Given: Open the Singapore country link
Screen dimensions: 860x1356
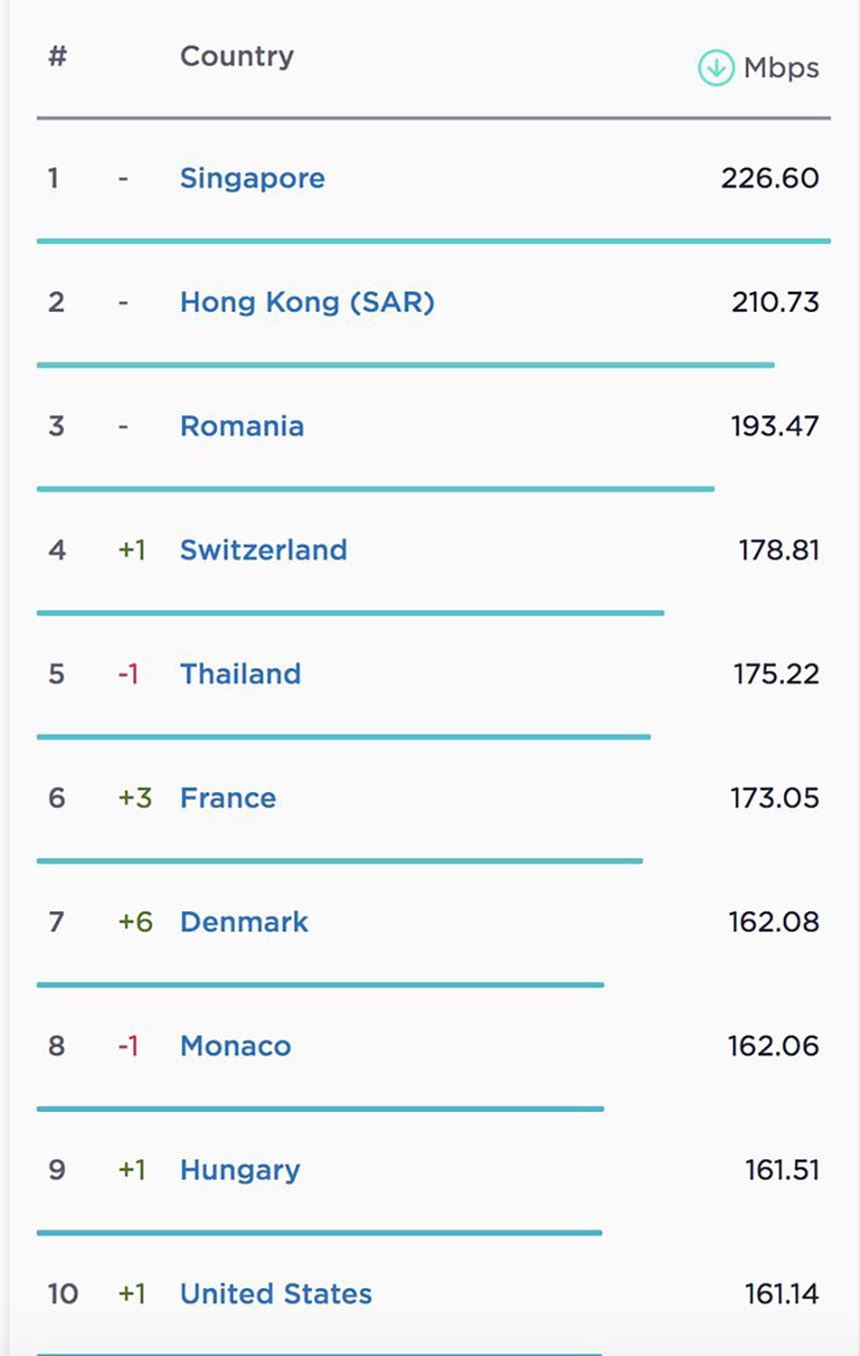Looking at the screenshot, I should [x=252, y=179].
